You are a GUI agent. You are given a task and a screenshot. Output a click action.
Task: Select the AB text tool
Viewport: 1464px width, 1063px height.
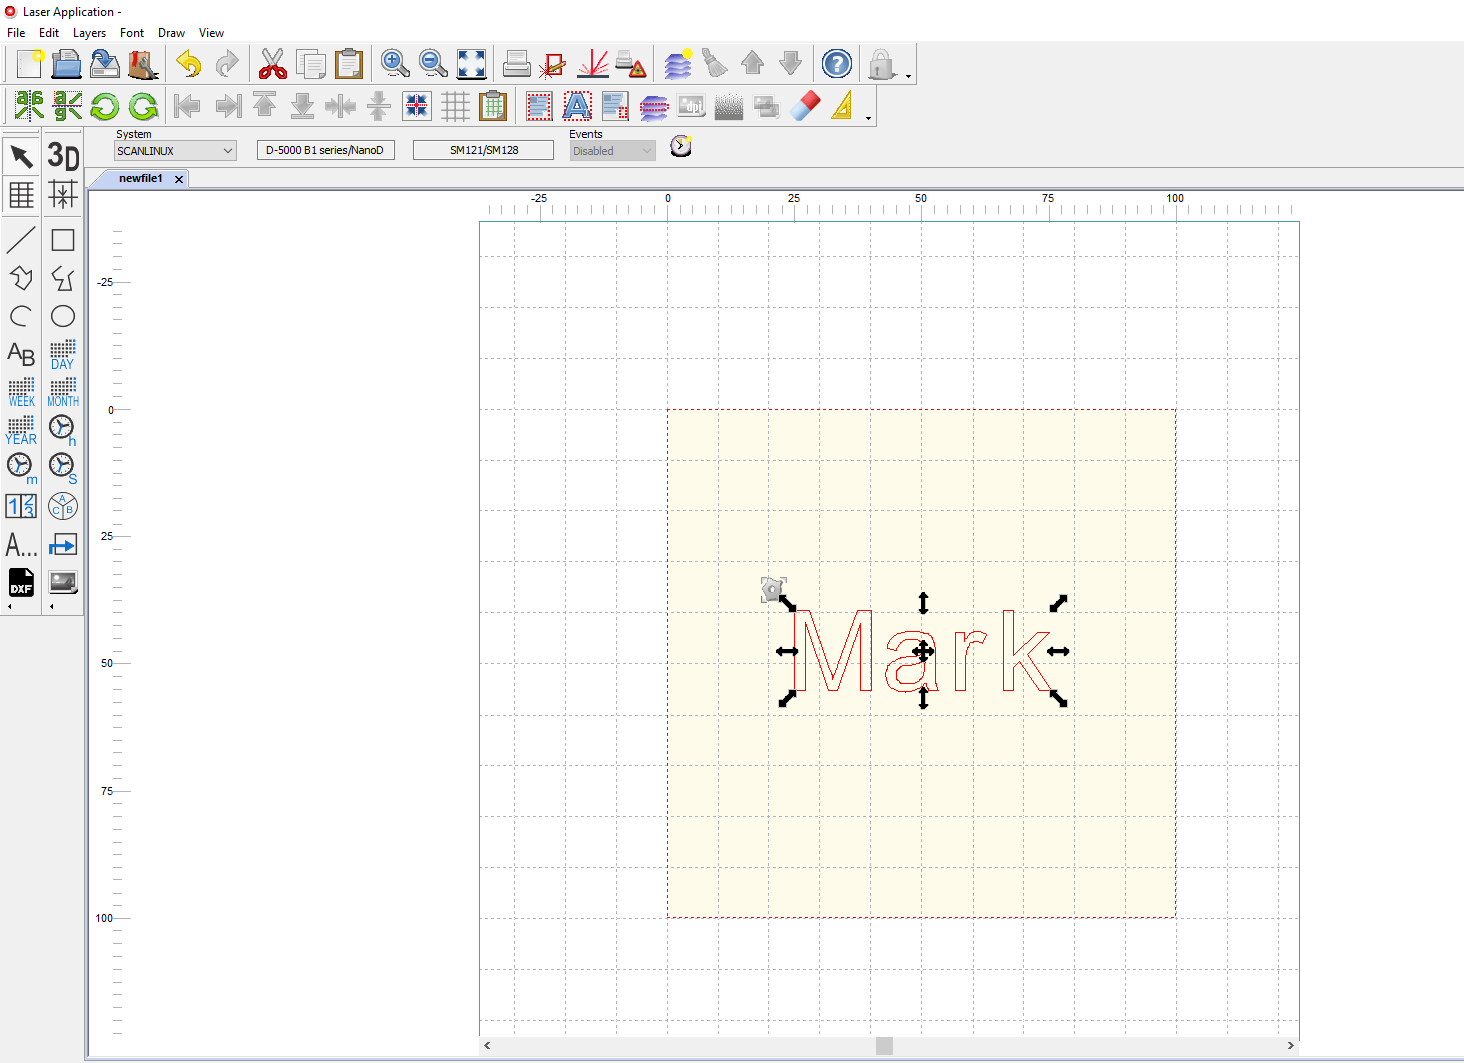tap(21, 354)
